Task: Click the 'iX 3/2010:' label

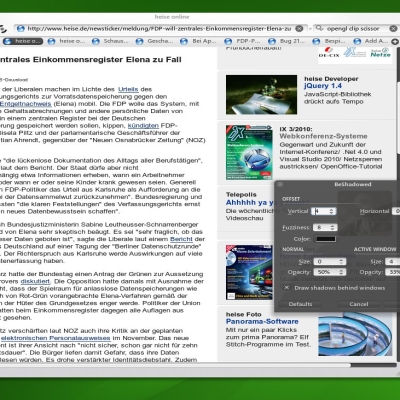Action: tap(296, 129)
